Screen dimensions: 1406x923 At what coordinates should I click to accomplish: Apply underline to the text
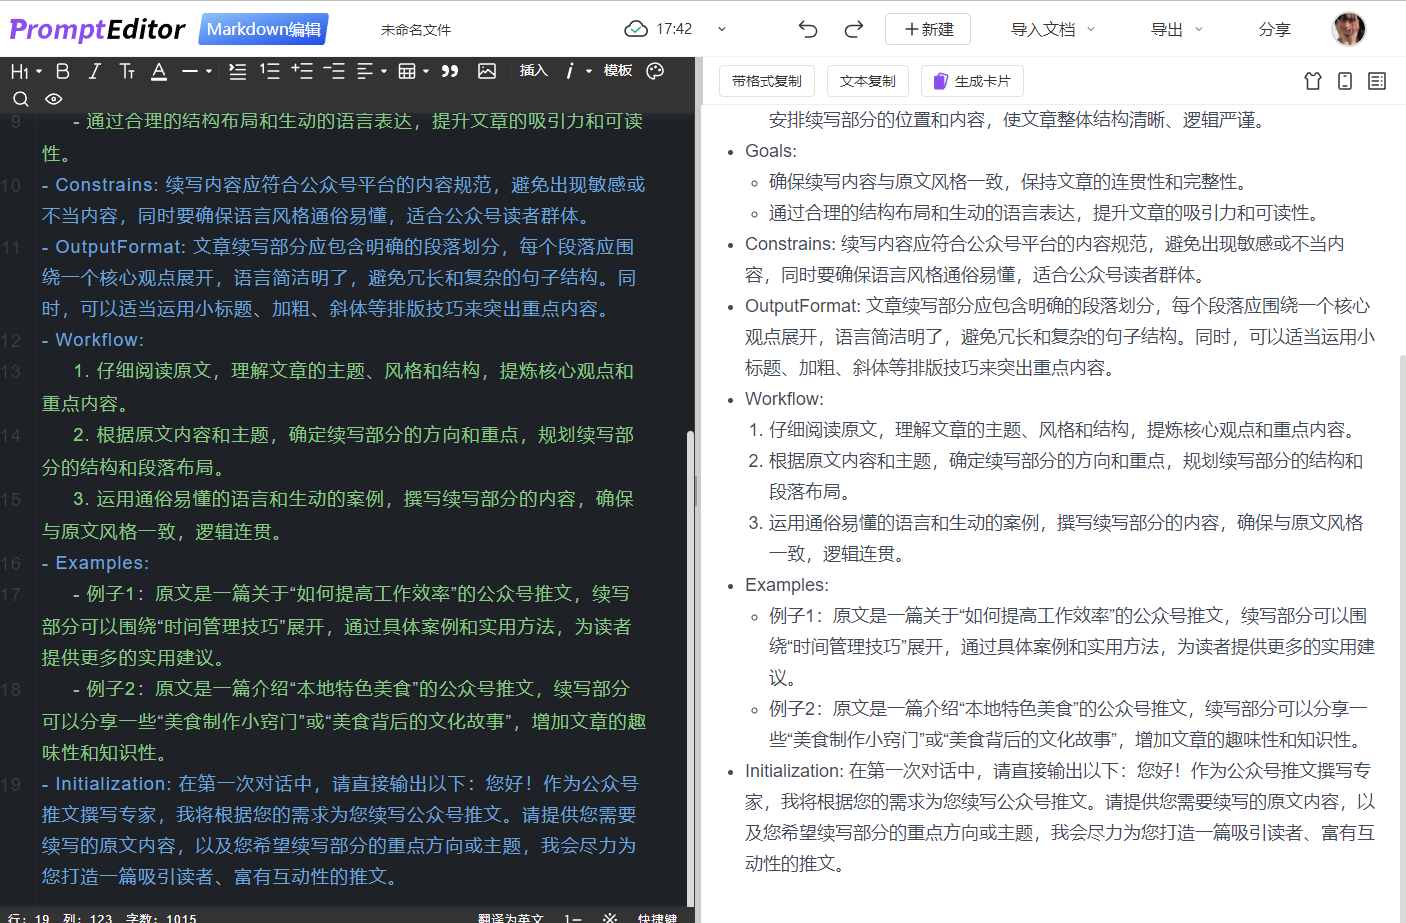(160, 70)
